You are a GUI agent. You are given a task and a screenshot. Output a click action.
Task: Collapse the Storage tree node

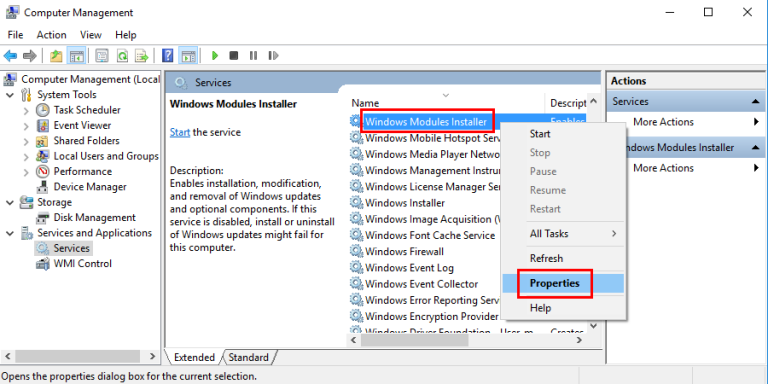pos(10,203)
